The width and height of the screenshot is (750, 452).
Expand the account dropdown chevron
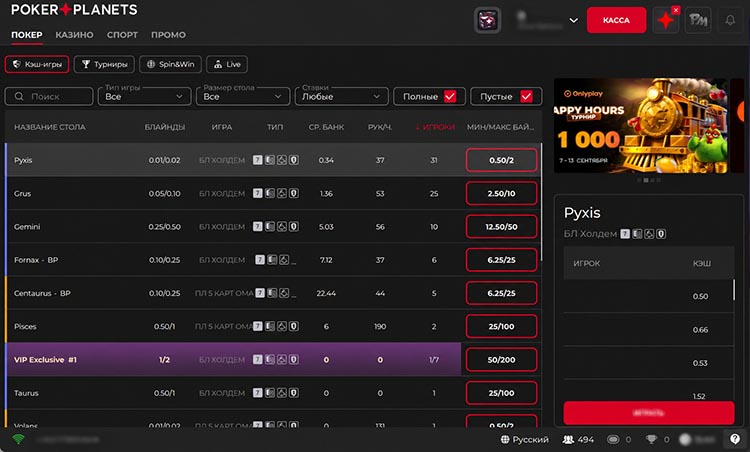(x=574, y=21)
